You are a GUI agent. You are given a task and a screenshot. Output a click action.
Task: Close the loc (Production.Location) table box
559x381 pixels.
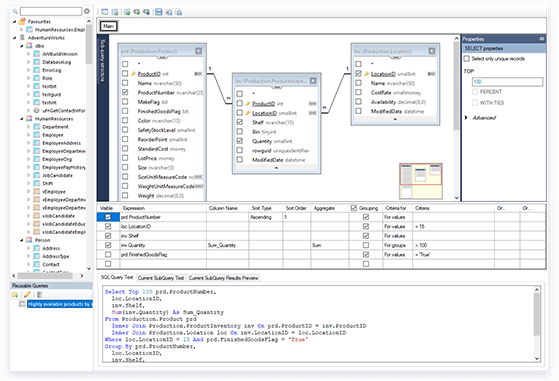[x=432, y=51]
